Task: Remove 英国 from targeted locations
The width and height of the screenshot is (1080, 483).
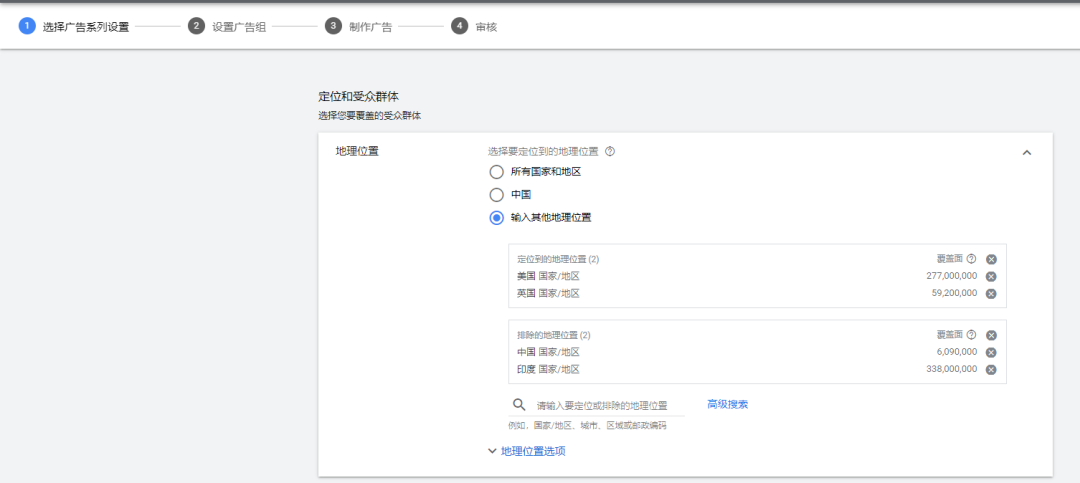Action: pos(991,294)
